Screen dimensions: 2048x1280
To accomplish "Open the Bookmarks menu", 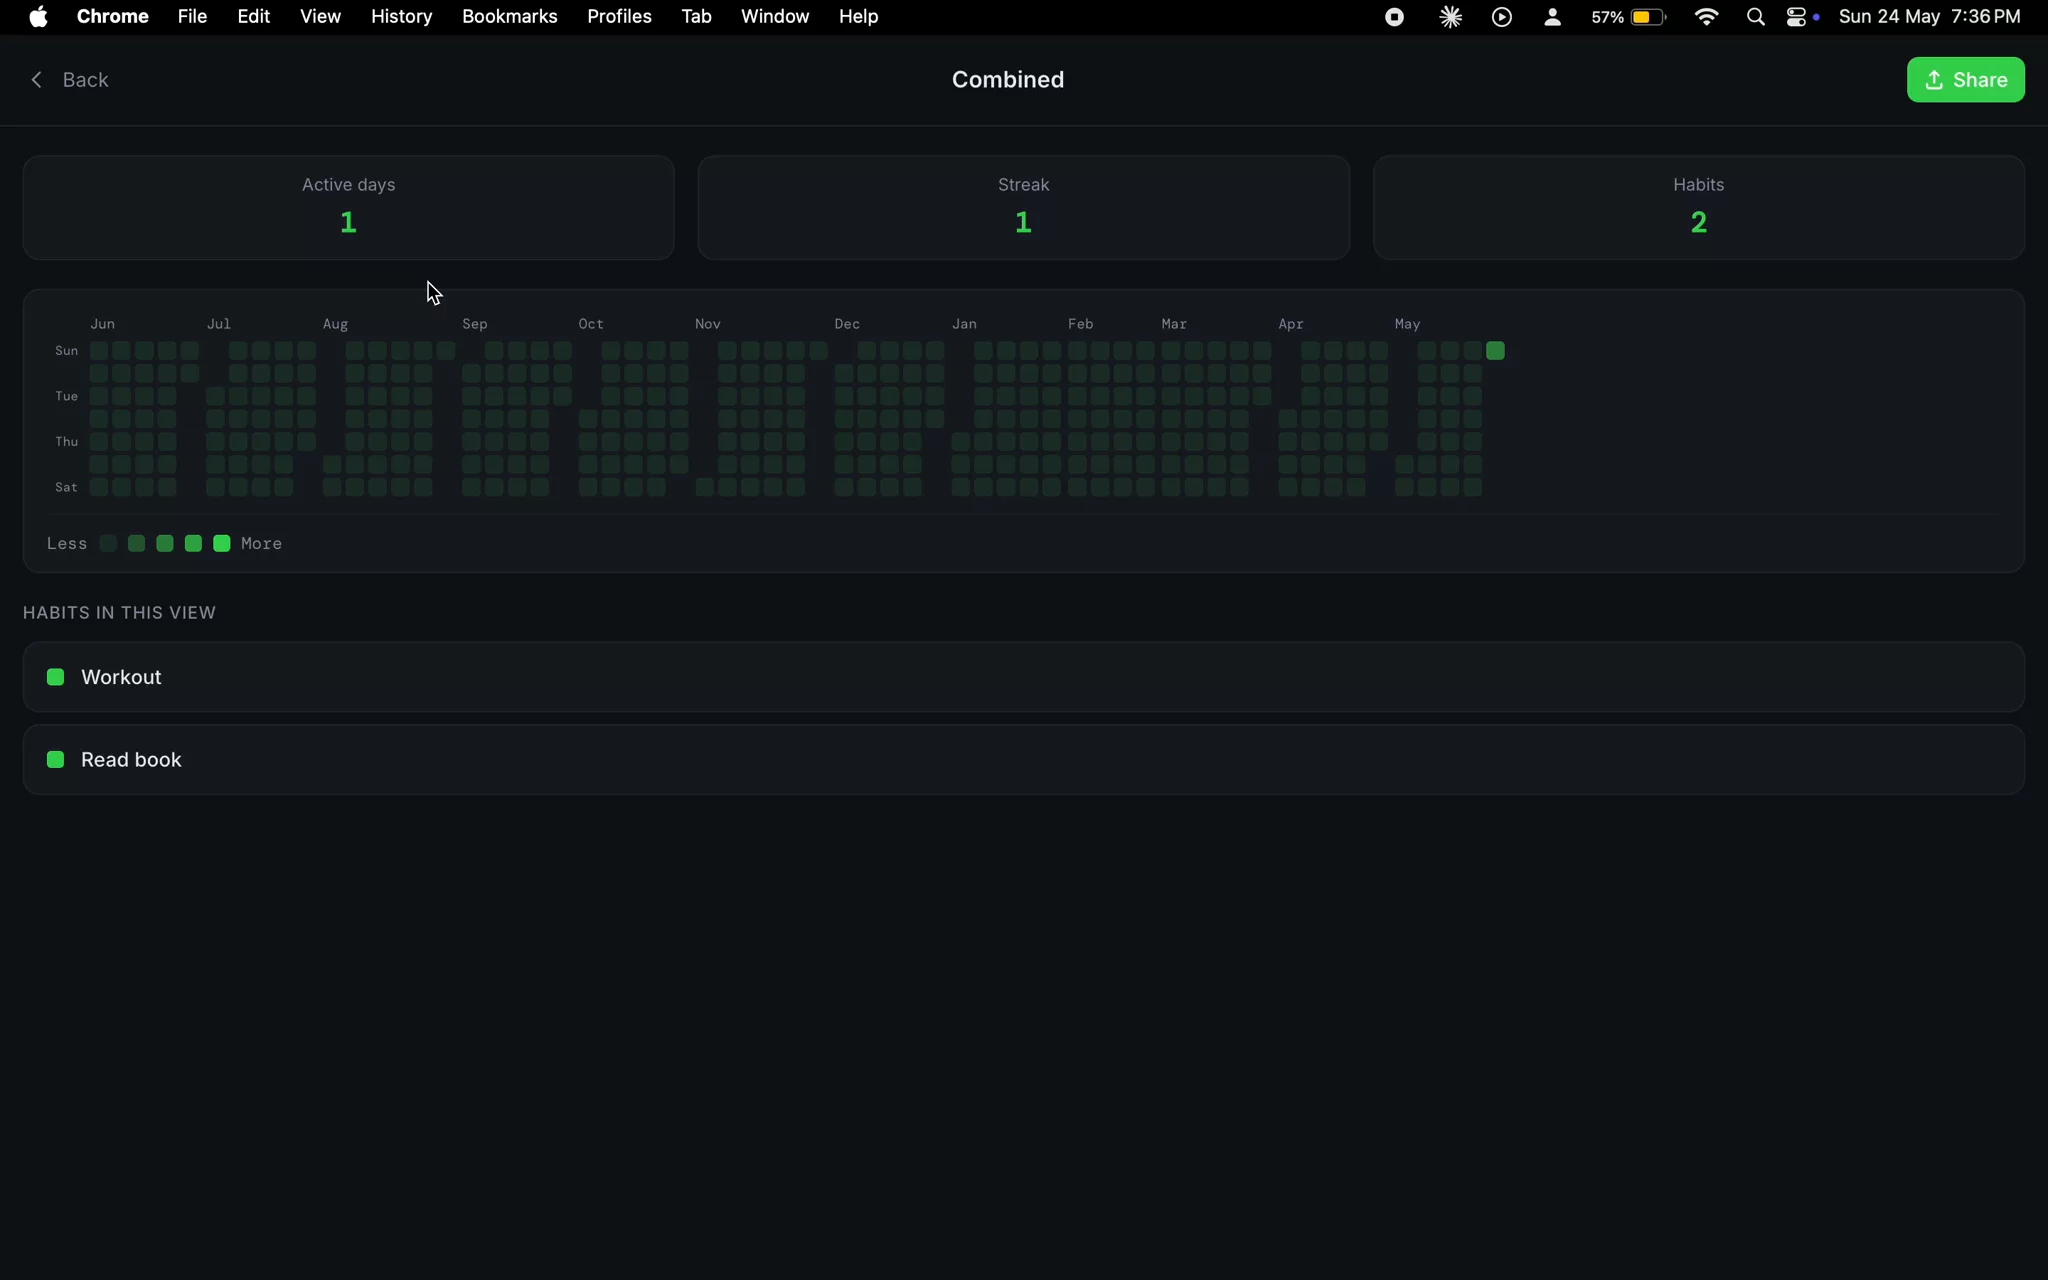I will pyautogui.click(x=509, y=17).
